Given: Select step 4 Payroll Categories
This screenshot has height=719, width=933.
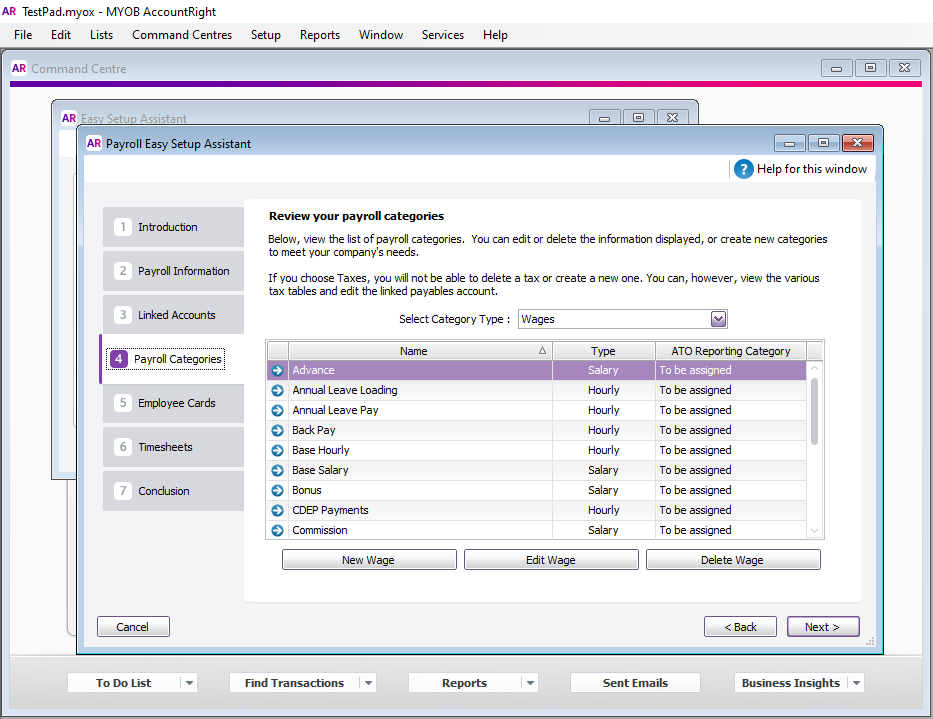Looking at the screenshot, I should 172,359.
